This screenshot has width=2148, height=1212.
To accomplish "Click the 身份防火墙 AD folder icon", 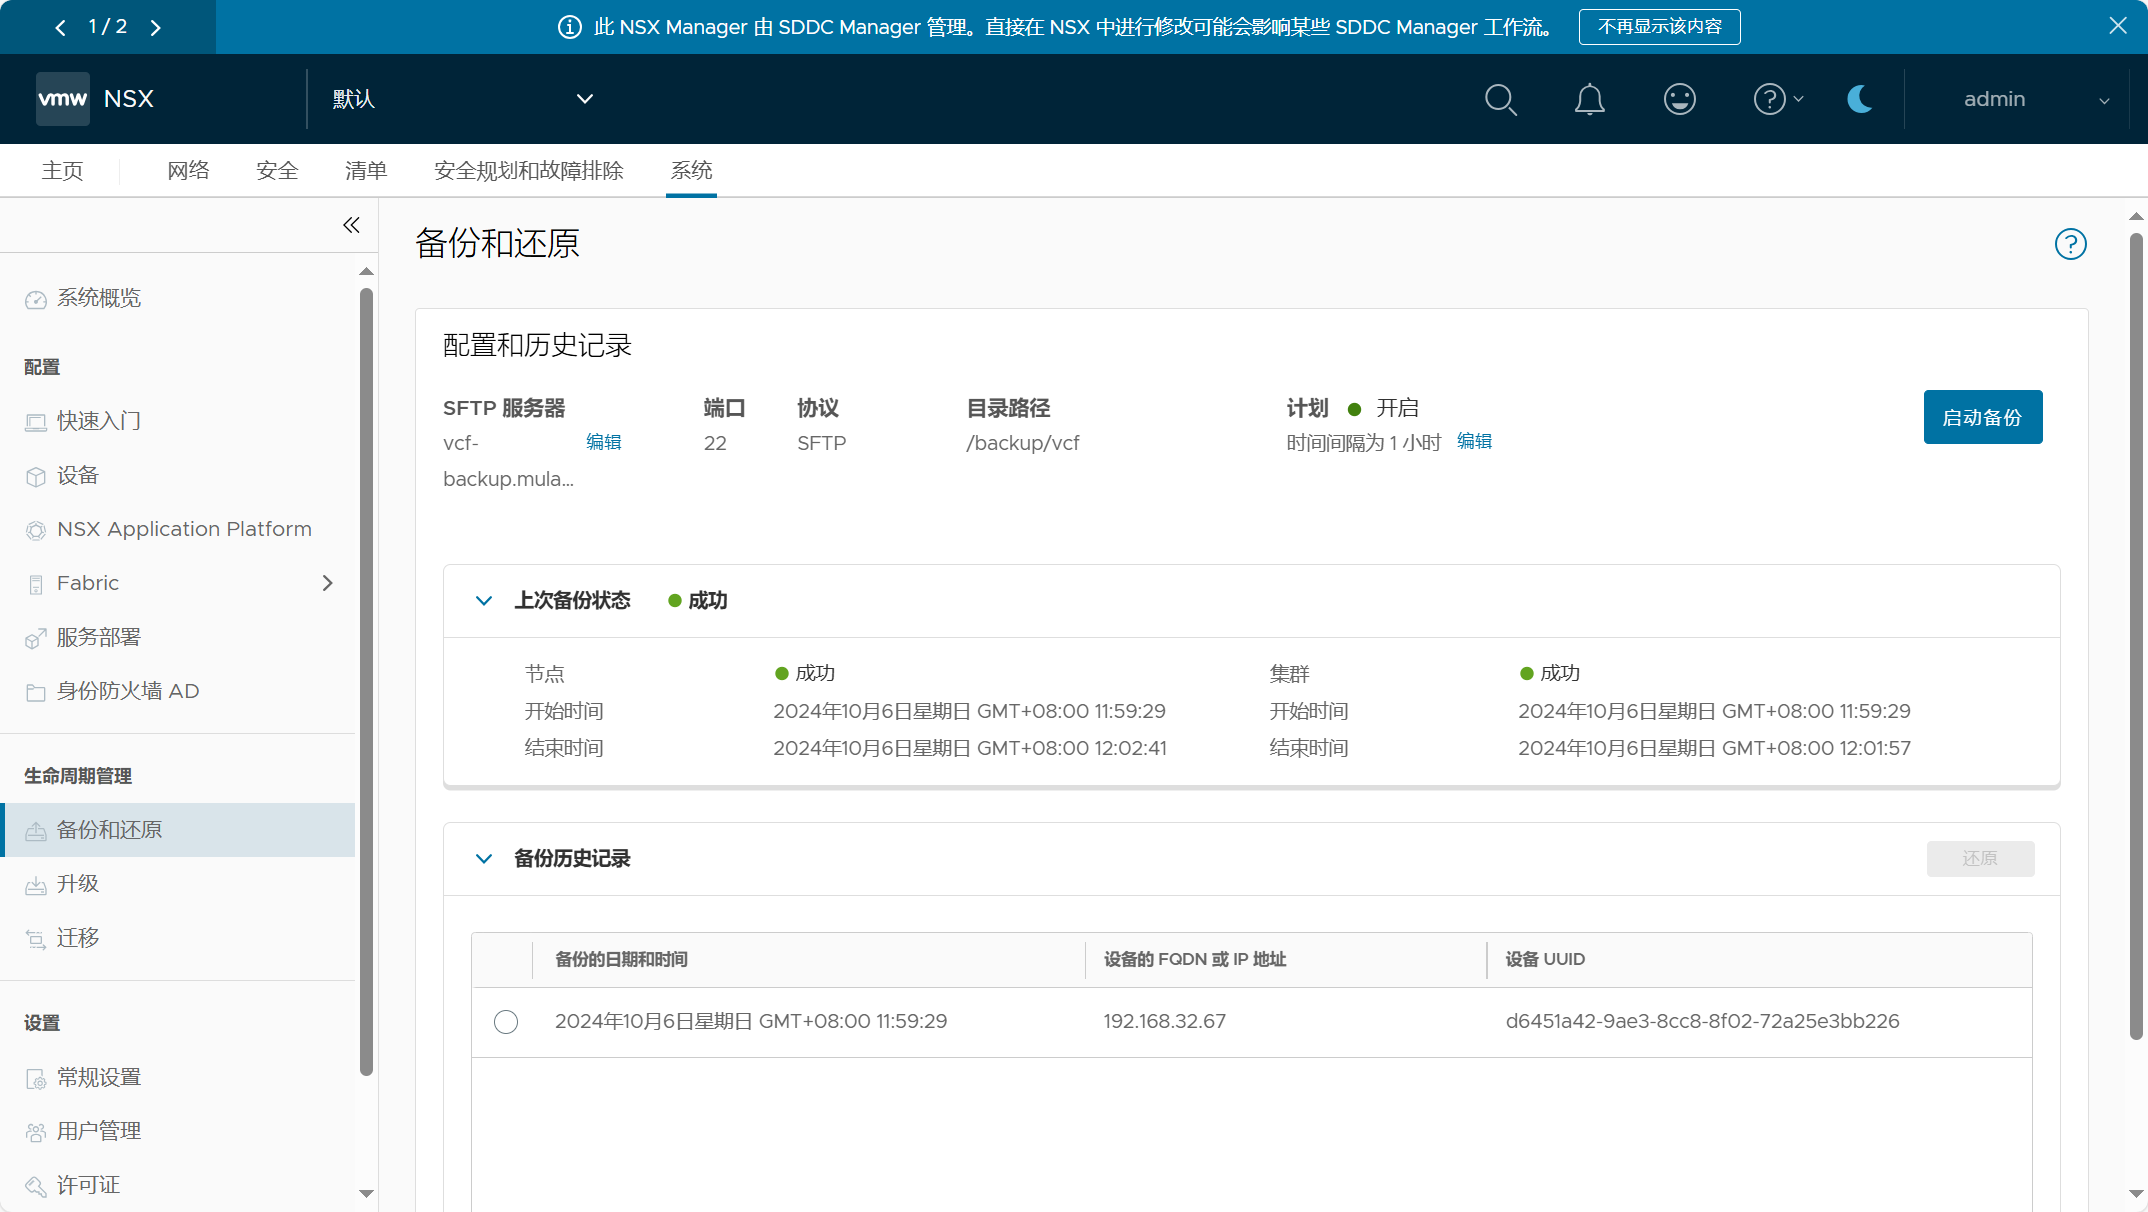I will tap(36, 692).
